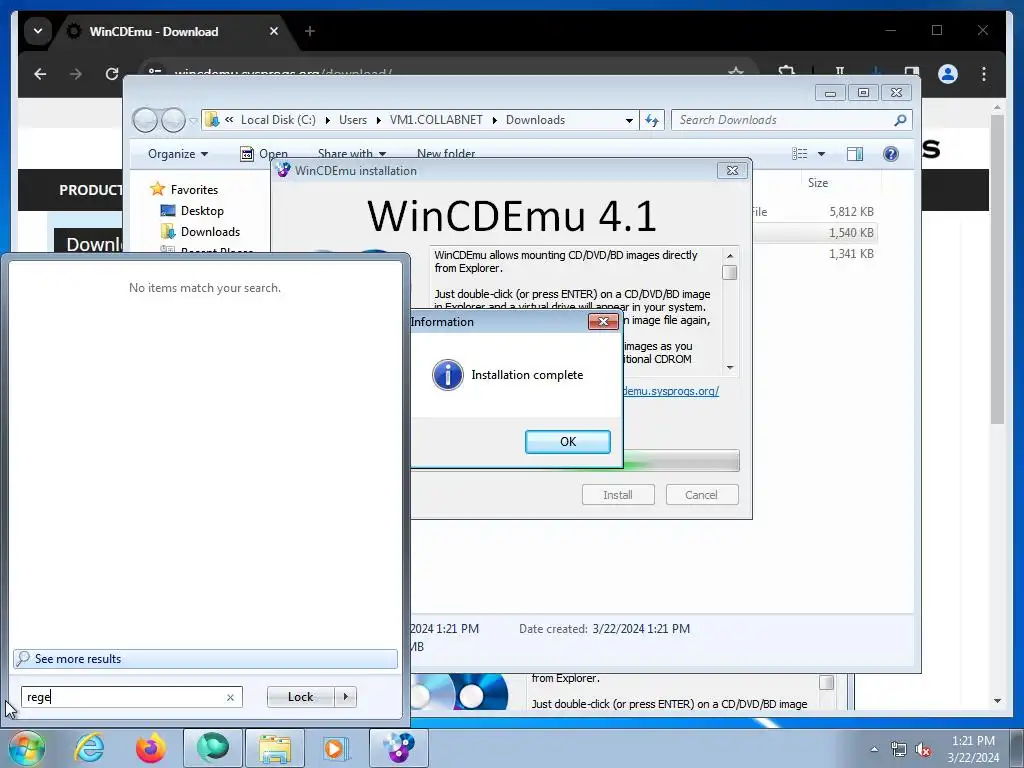Viewport: 1024px width, 768px height.
Task: Open the Share with menu
Action: [351, 153]
